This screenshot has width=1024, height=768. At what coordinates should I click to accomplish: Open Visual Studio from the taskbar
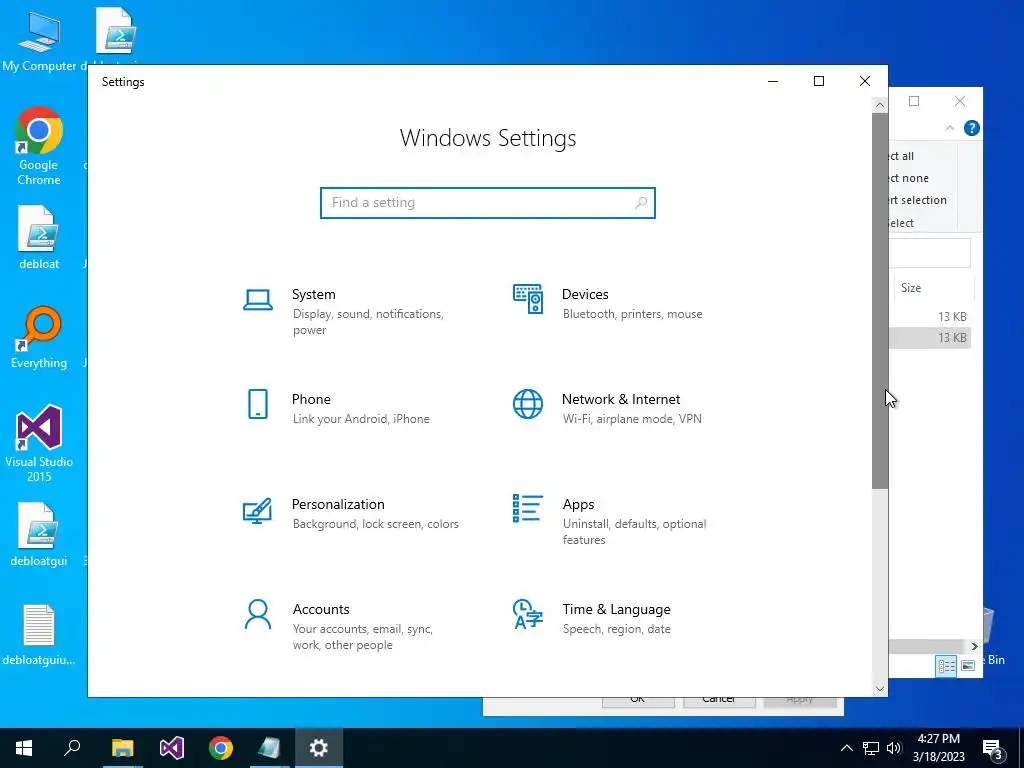[172, 748]
